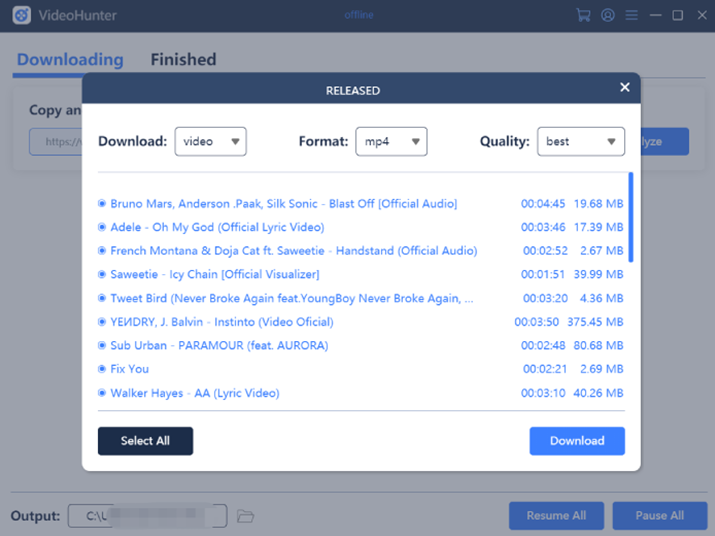This screenshot has width=715, height=536.
Task: Open the user account icon
Action: pyautogui.click(x=607, y=15)
